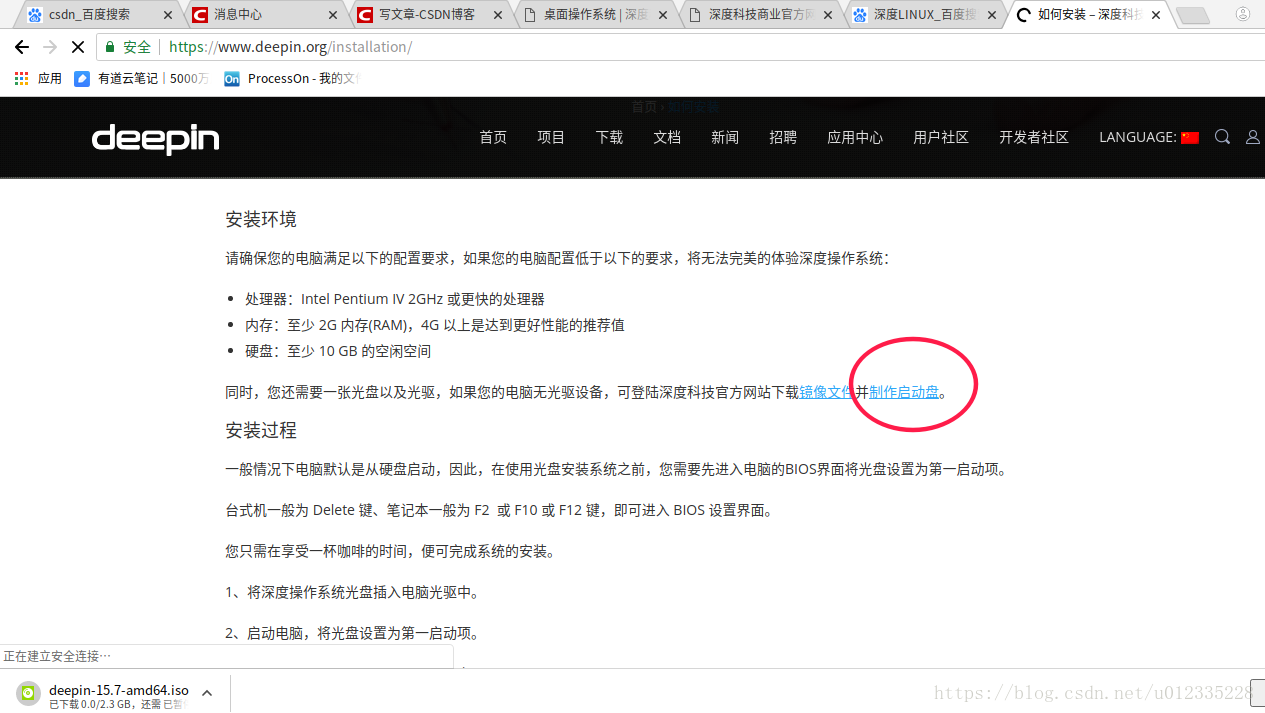Open 招聘 in the site navigation
The height and width of the screenshot is (713, 1265).
pyautogui.click(x=783, y=138)
